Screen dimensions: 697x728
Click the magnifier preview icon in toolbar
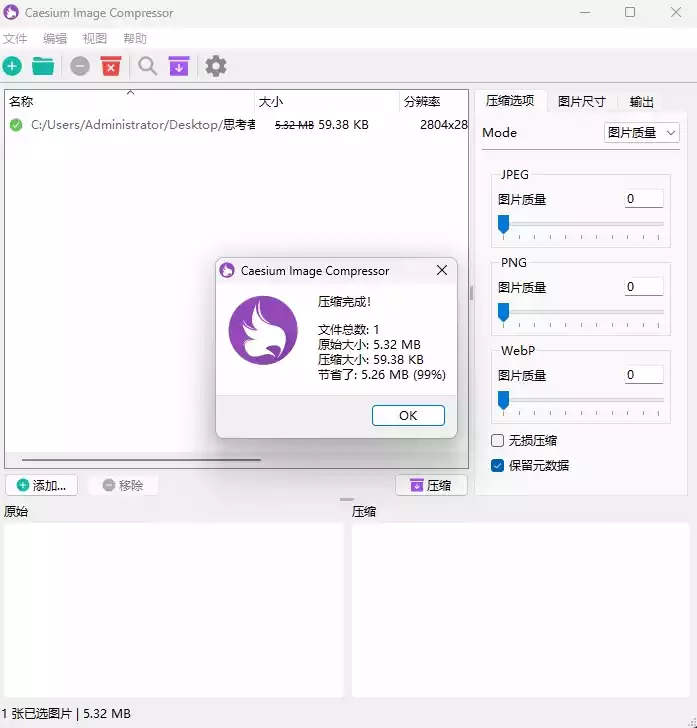pos(148,67)
